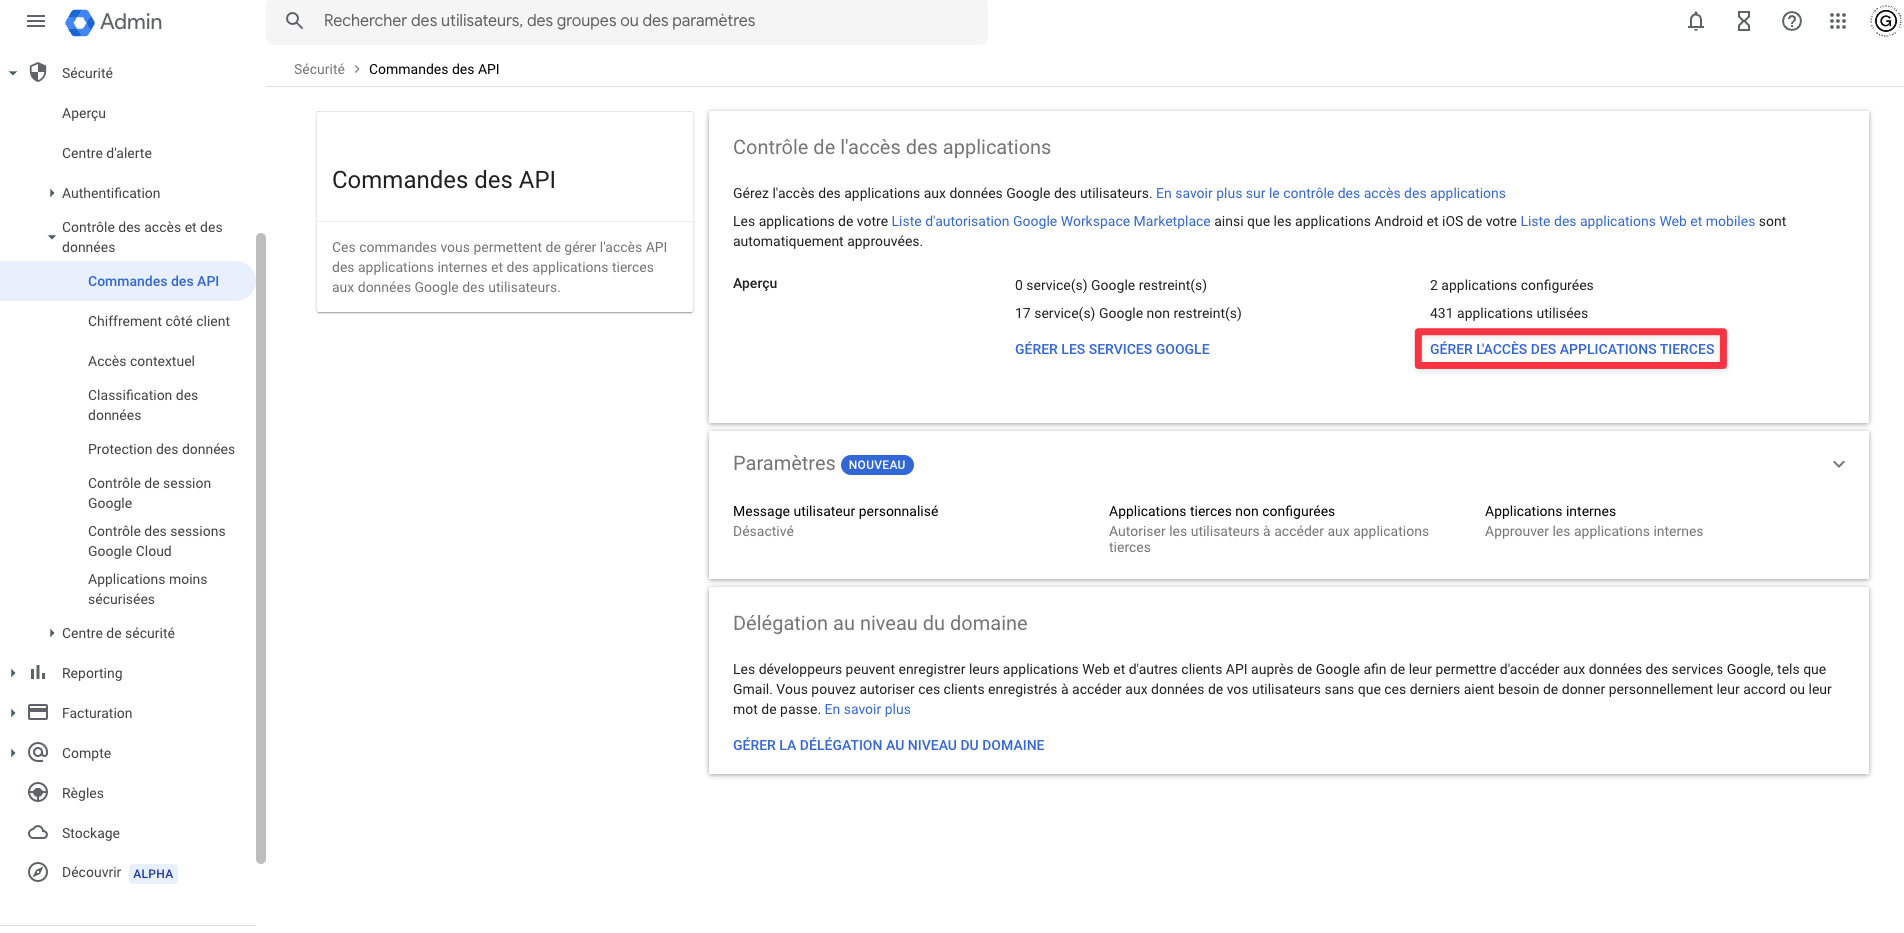Collapse the Contrôle des accès et des données group
The width and height of the screenshot is (1904, 933).
point(52,237)
